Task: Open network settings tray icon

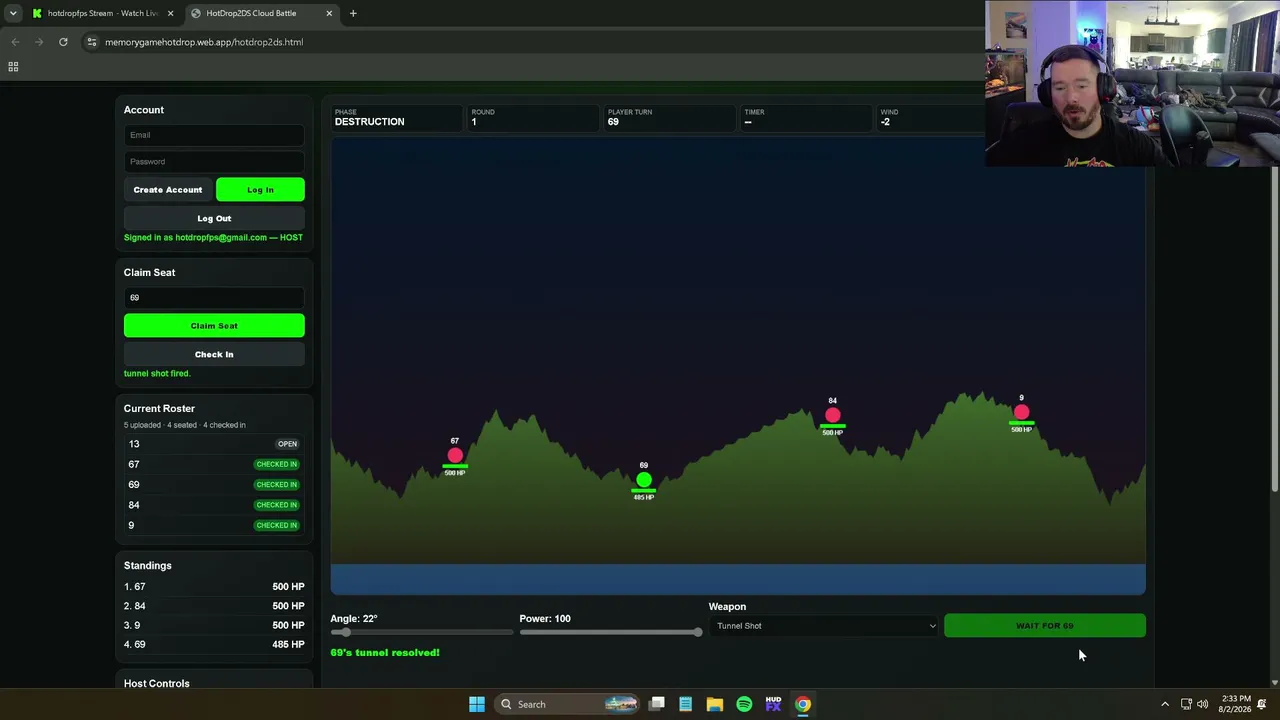Action: 1186,704
